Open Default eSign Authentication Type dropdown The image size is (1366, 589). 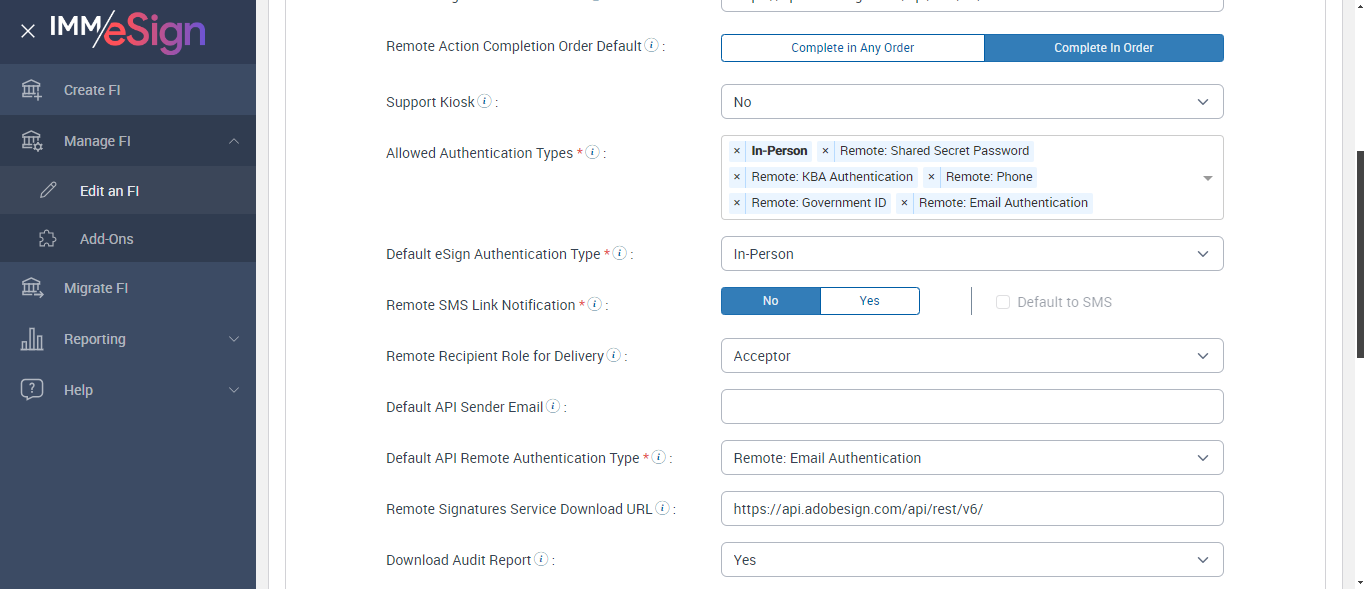971,254
